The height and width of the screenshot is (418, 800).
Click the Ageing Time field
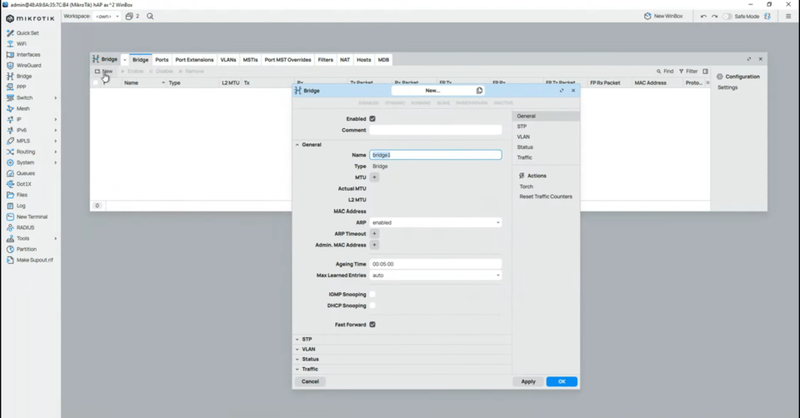tap(435, 264)
